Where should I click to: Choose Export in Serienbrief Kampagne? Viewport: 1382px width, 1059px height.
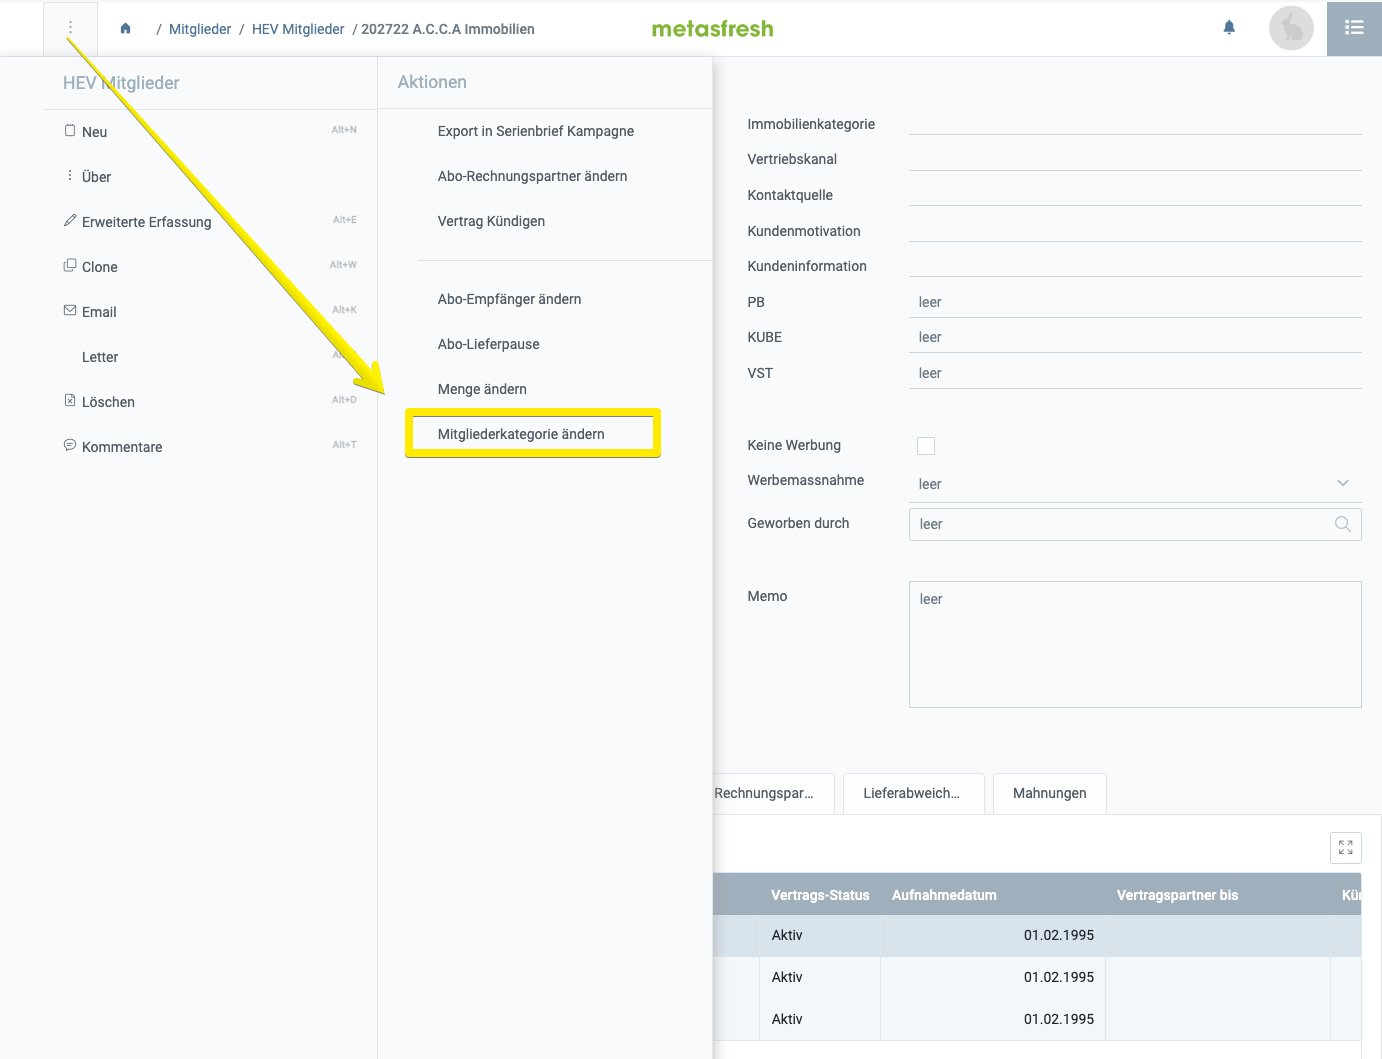tap(536, 131)
